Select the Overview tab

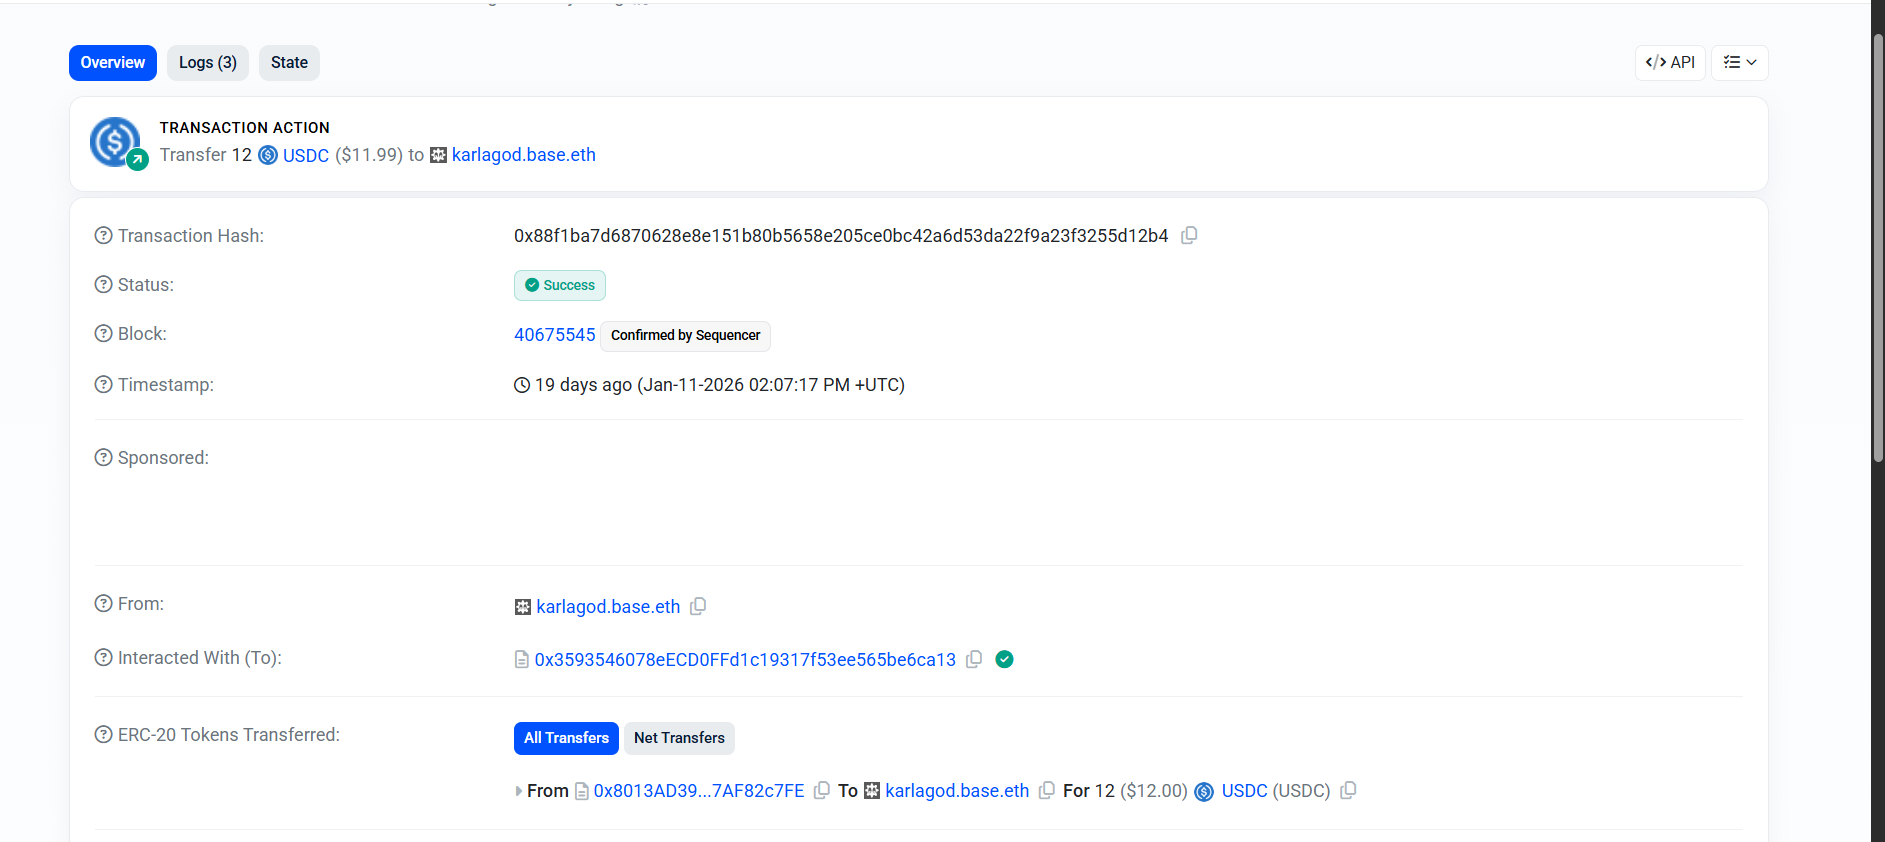(x=113, y=62)
